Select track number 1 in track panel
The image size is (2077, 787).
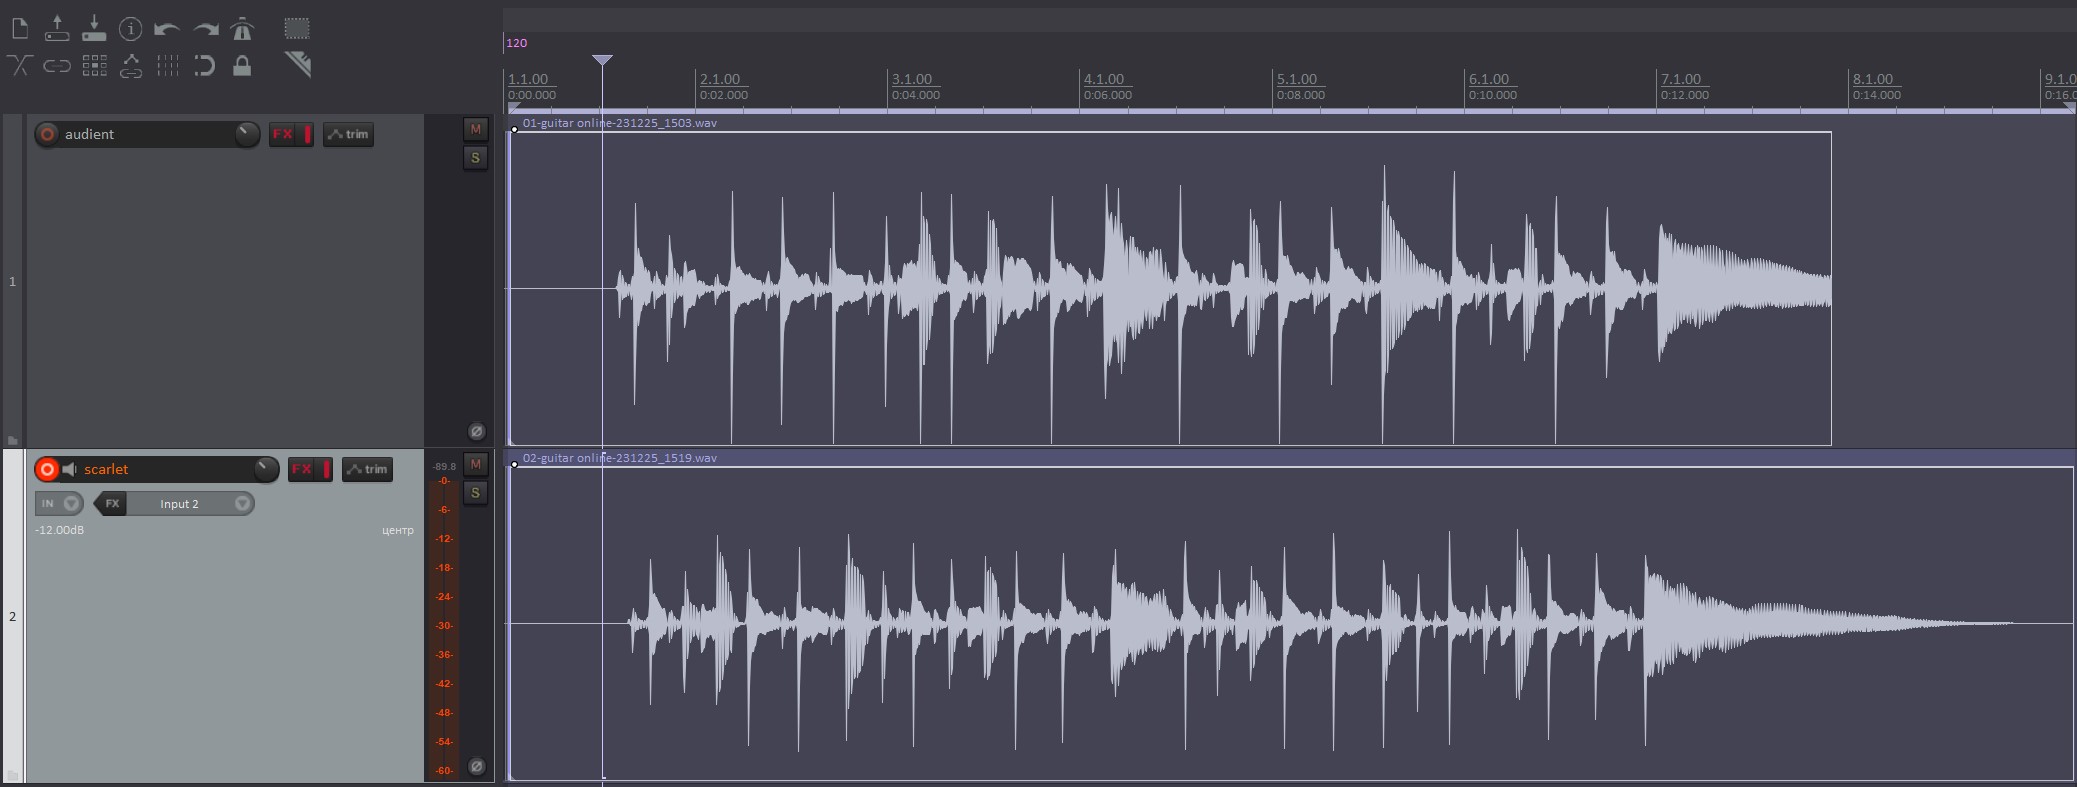[12, 282]
